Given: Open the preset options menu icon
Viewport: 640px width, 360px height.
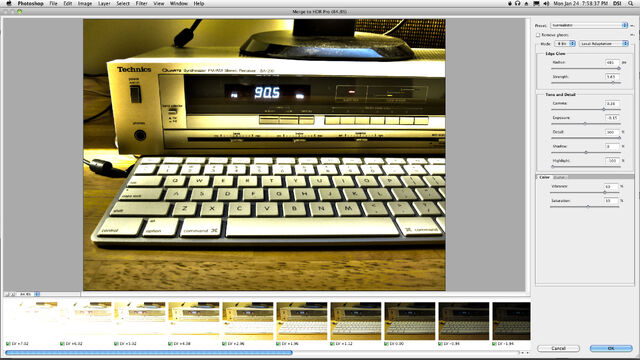Looking at the screenshot, I should 632,25.
